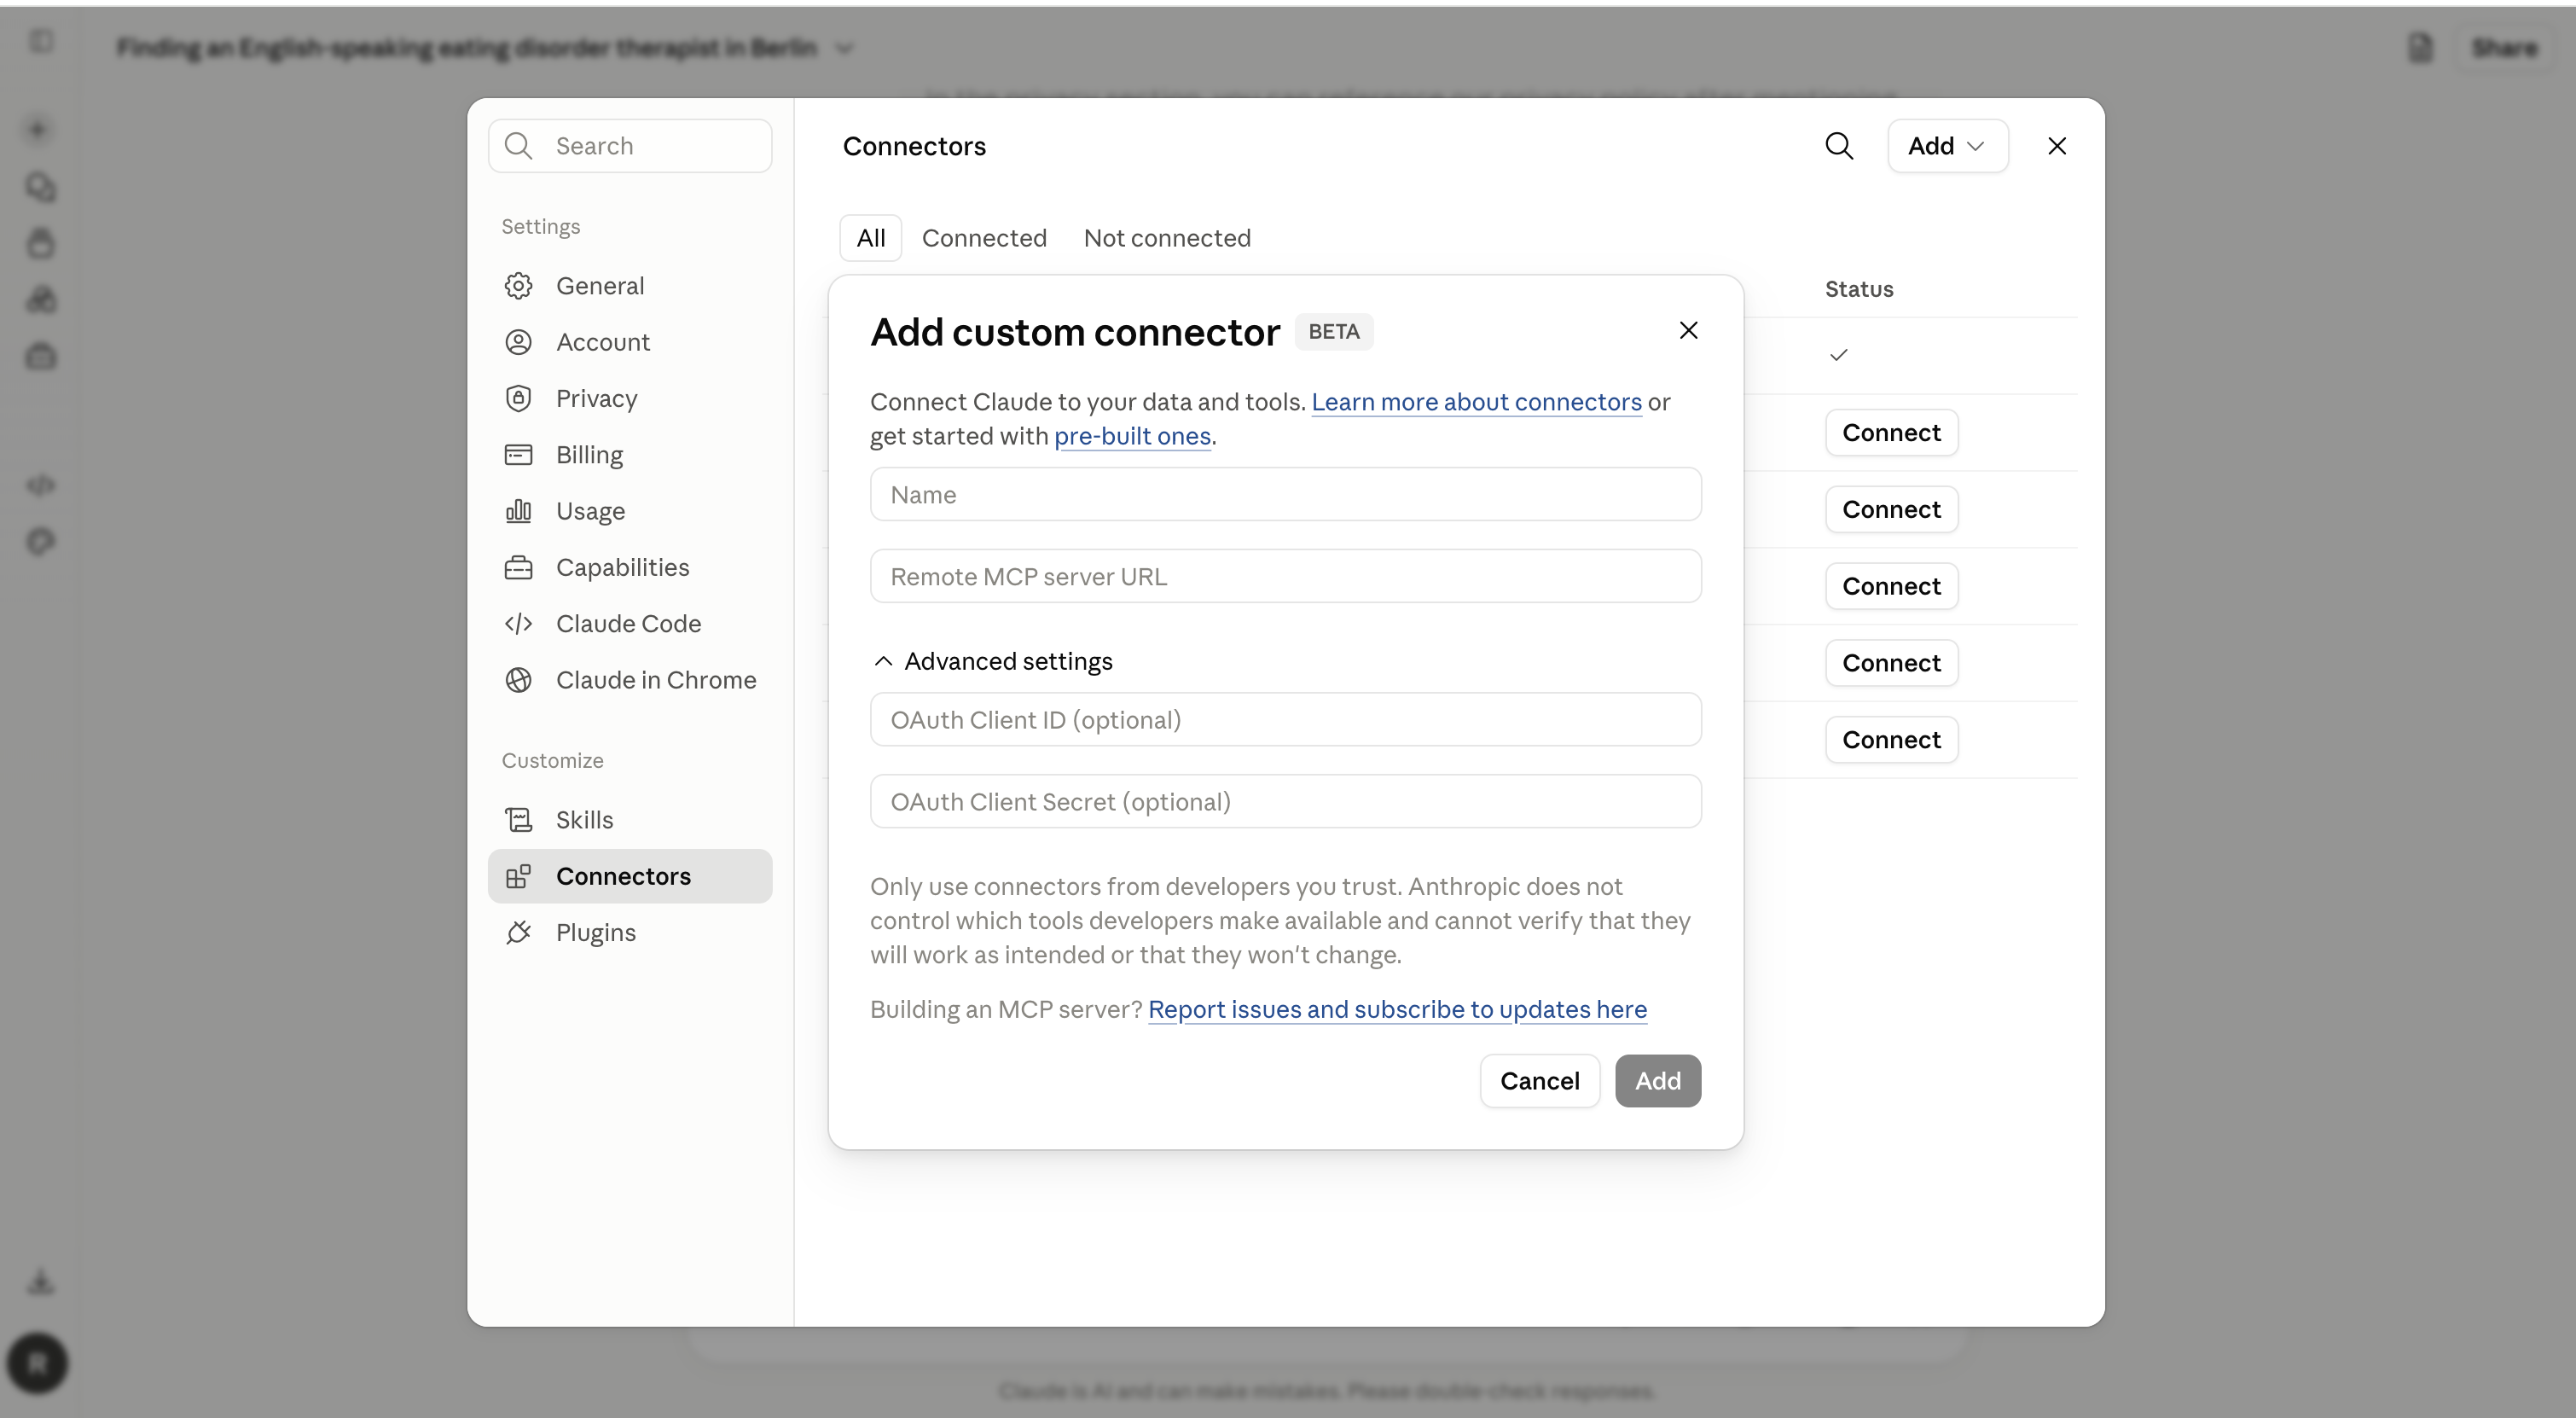Select the Account person icon
Image resolution: width=2576 pixels, height=1418 pixels.
(x=518, y=342)
